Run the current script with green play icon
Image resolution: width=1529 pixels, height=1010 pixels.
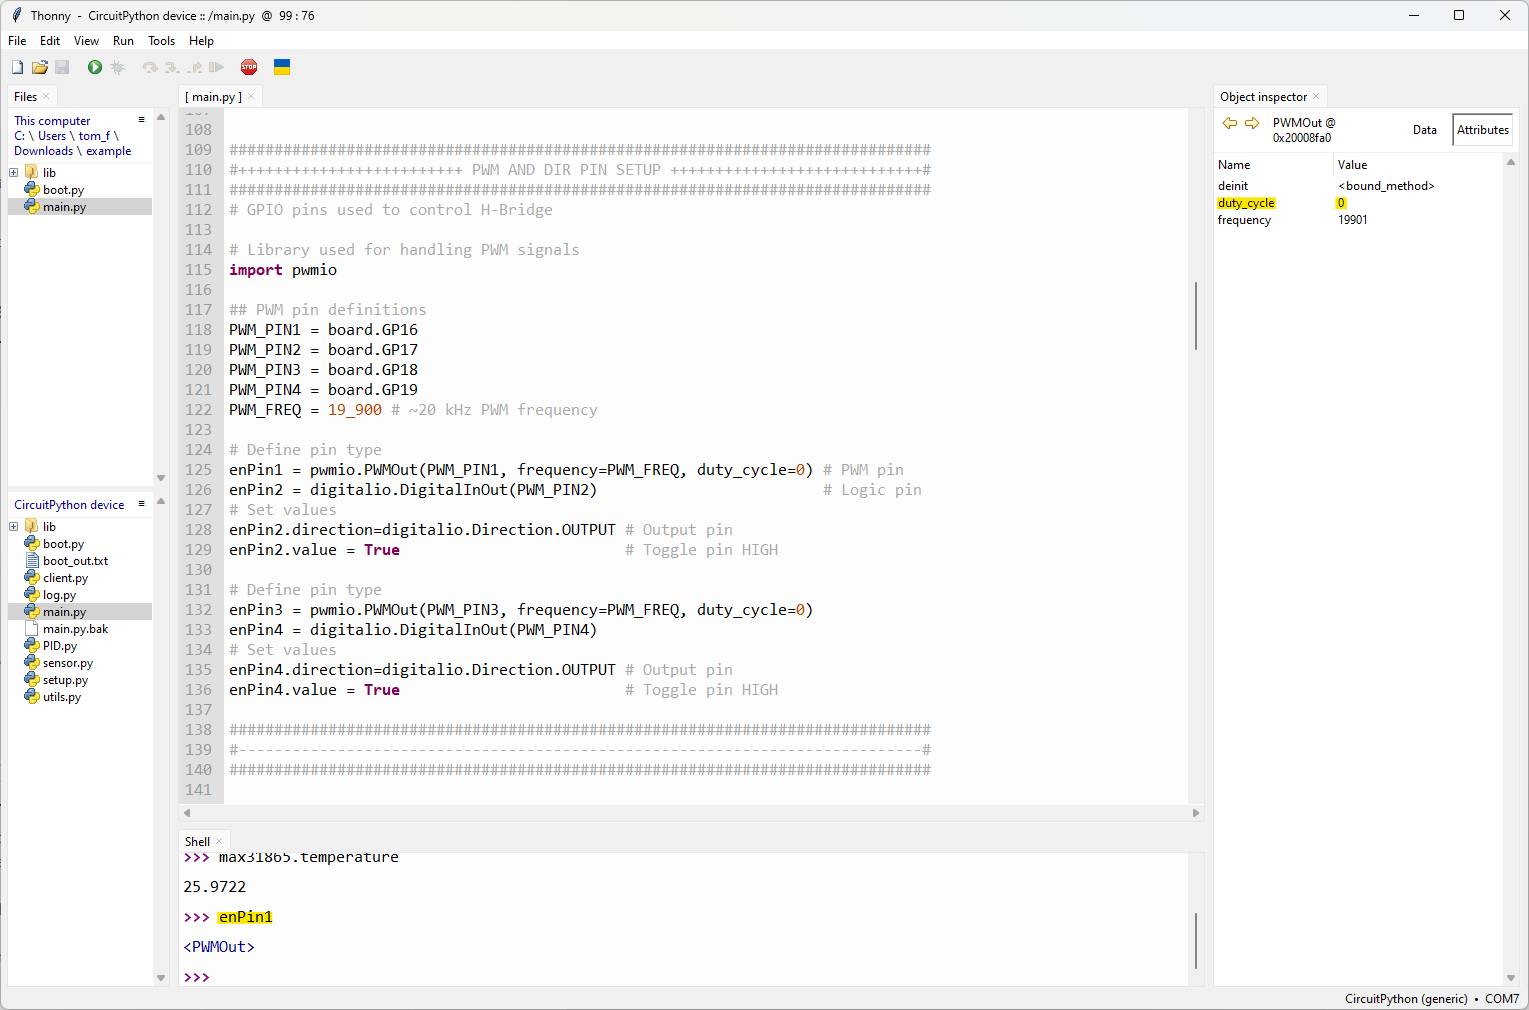[95, 67]
